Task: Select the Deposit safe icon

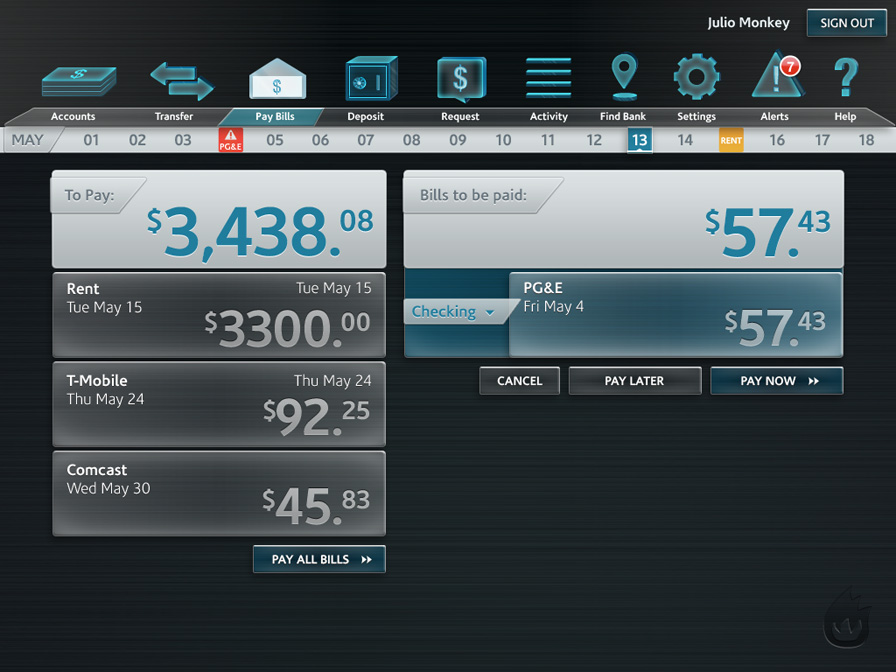Action: point(371,79)
